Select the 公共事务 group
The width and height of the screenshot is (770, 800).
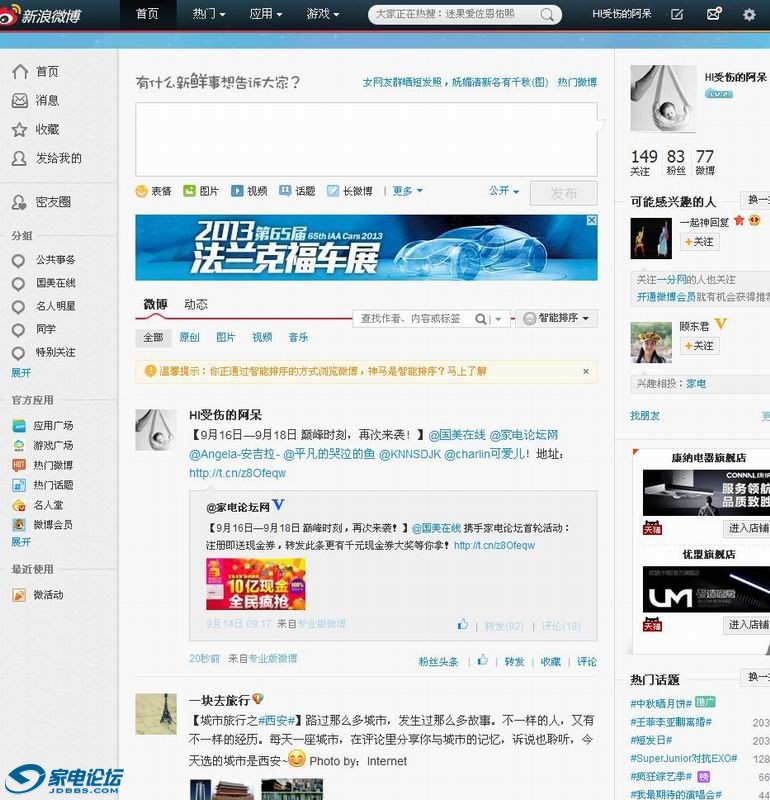pos(55,260)
